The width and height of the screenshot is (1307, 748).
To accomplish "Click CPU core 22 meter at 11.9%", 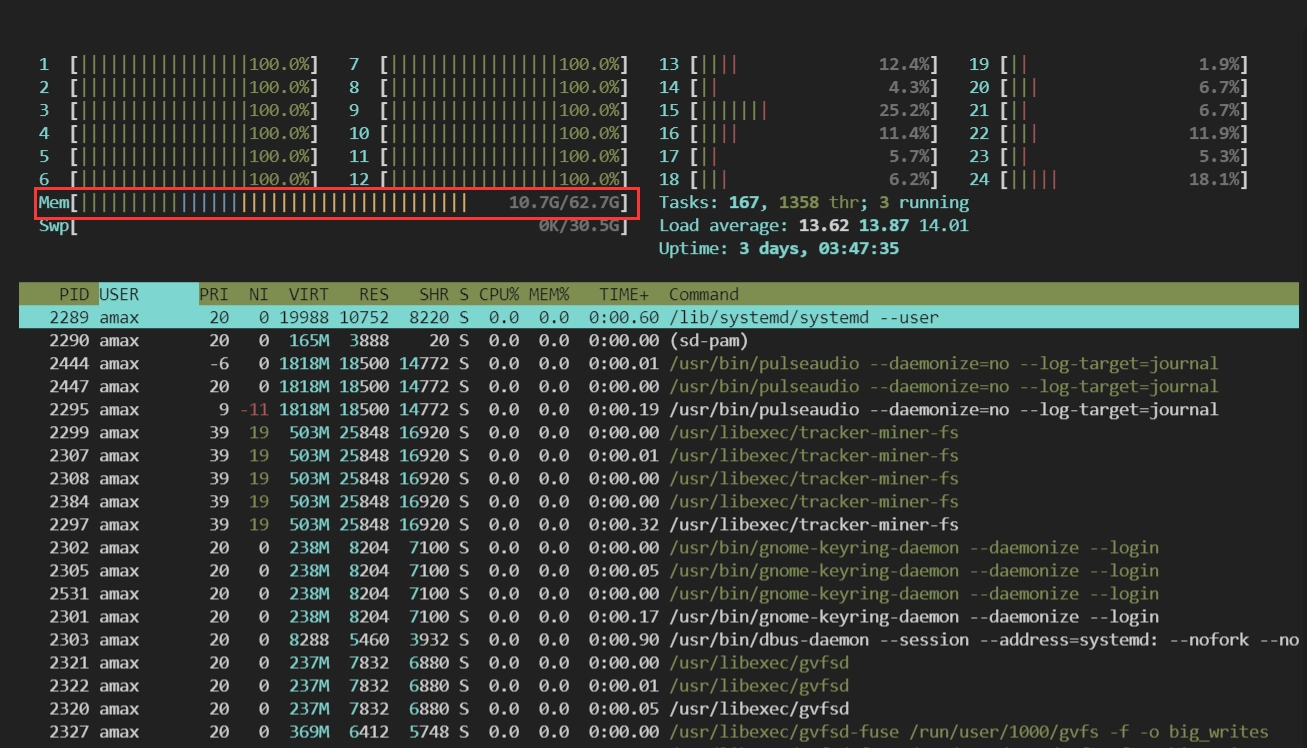I will click(1109, 133).
